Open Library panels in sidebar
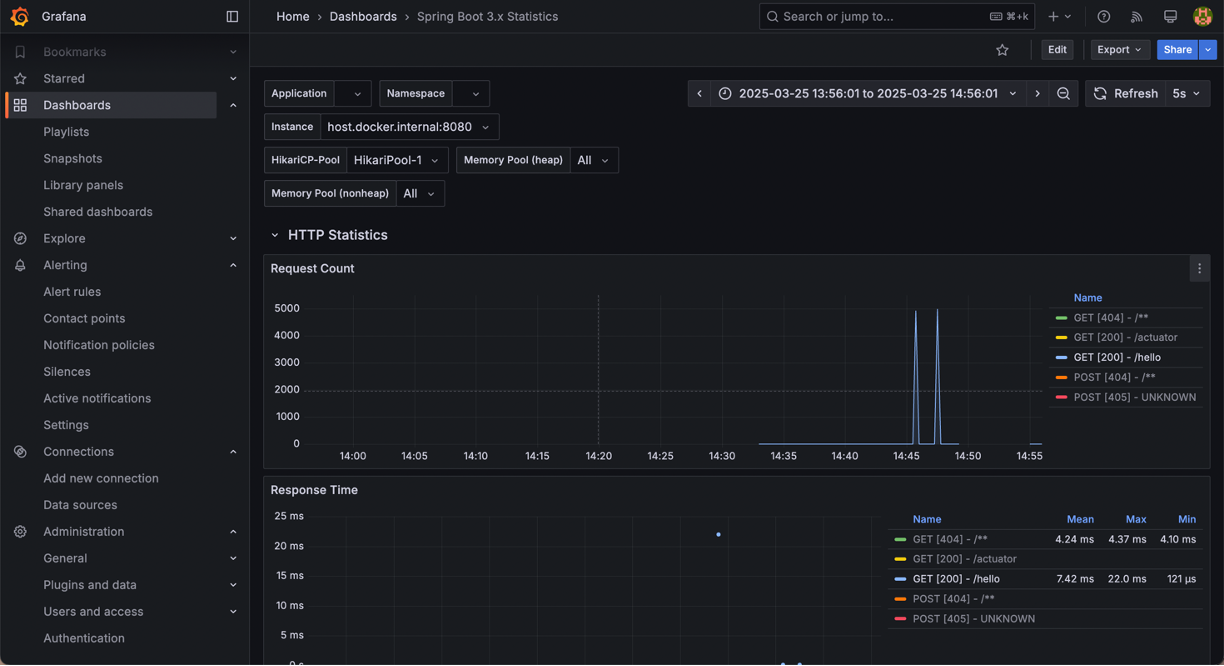1224x666 pixels. (x=83, y=185)
